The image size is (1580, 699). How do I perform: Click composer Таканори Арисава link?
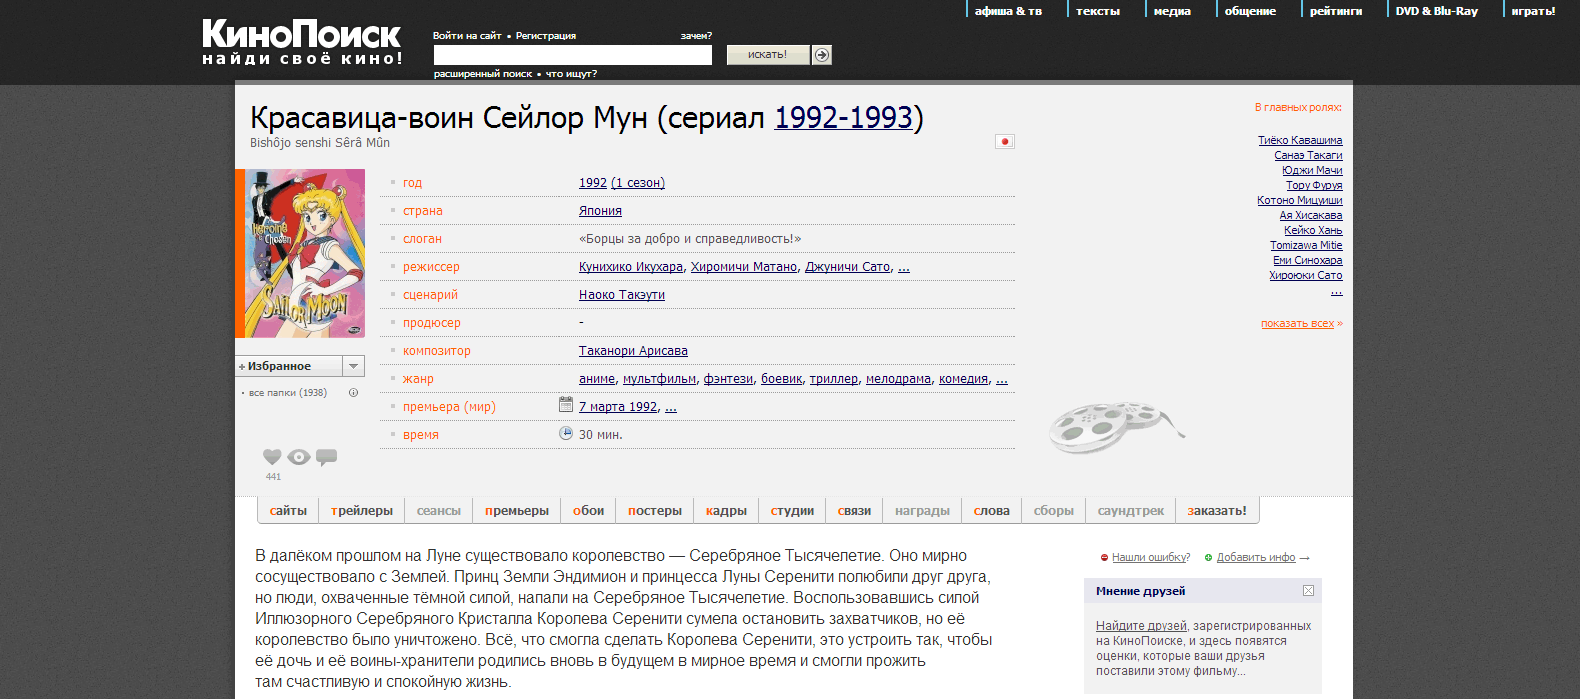(x=633, y=351)
